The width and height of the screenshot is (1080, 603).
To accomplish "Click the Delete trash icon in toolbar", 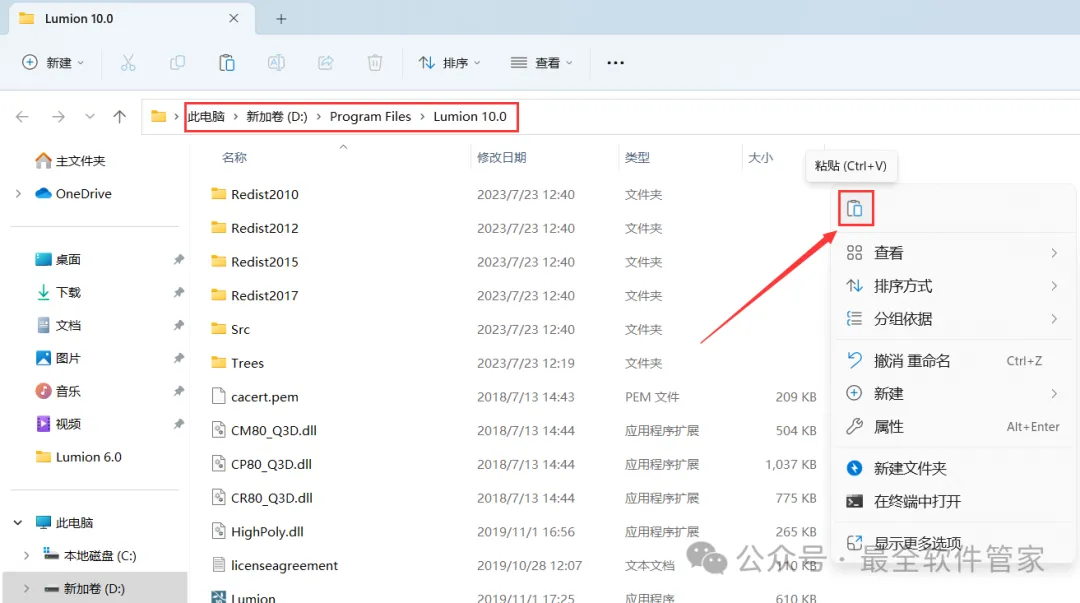I will tap(375, 63).
